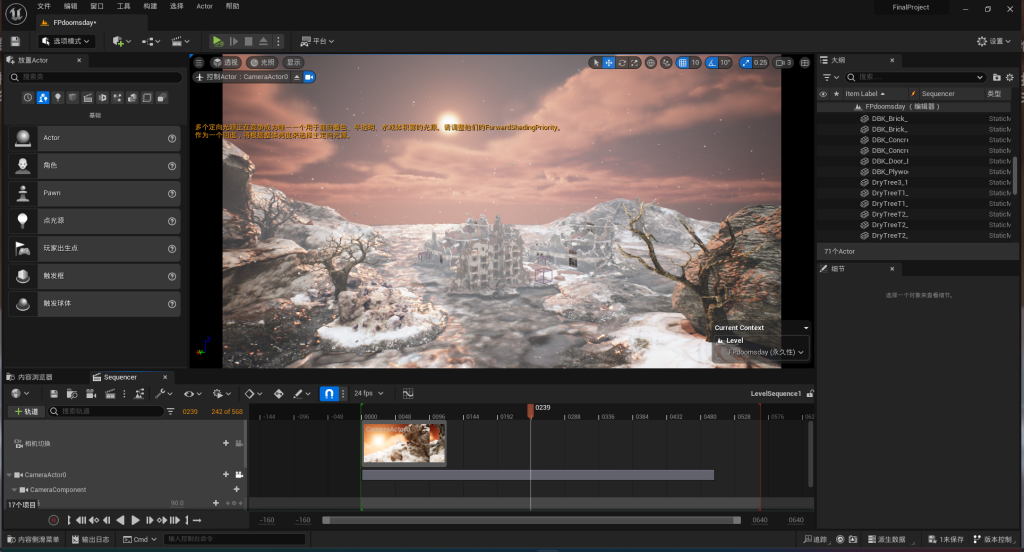Screen dimensions: 1024x552
Task: Select the Cinematic category icon in Place Actors
Action: pyautogui.click(x=88, y=97)
